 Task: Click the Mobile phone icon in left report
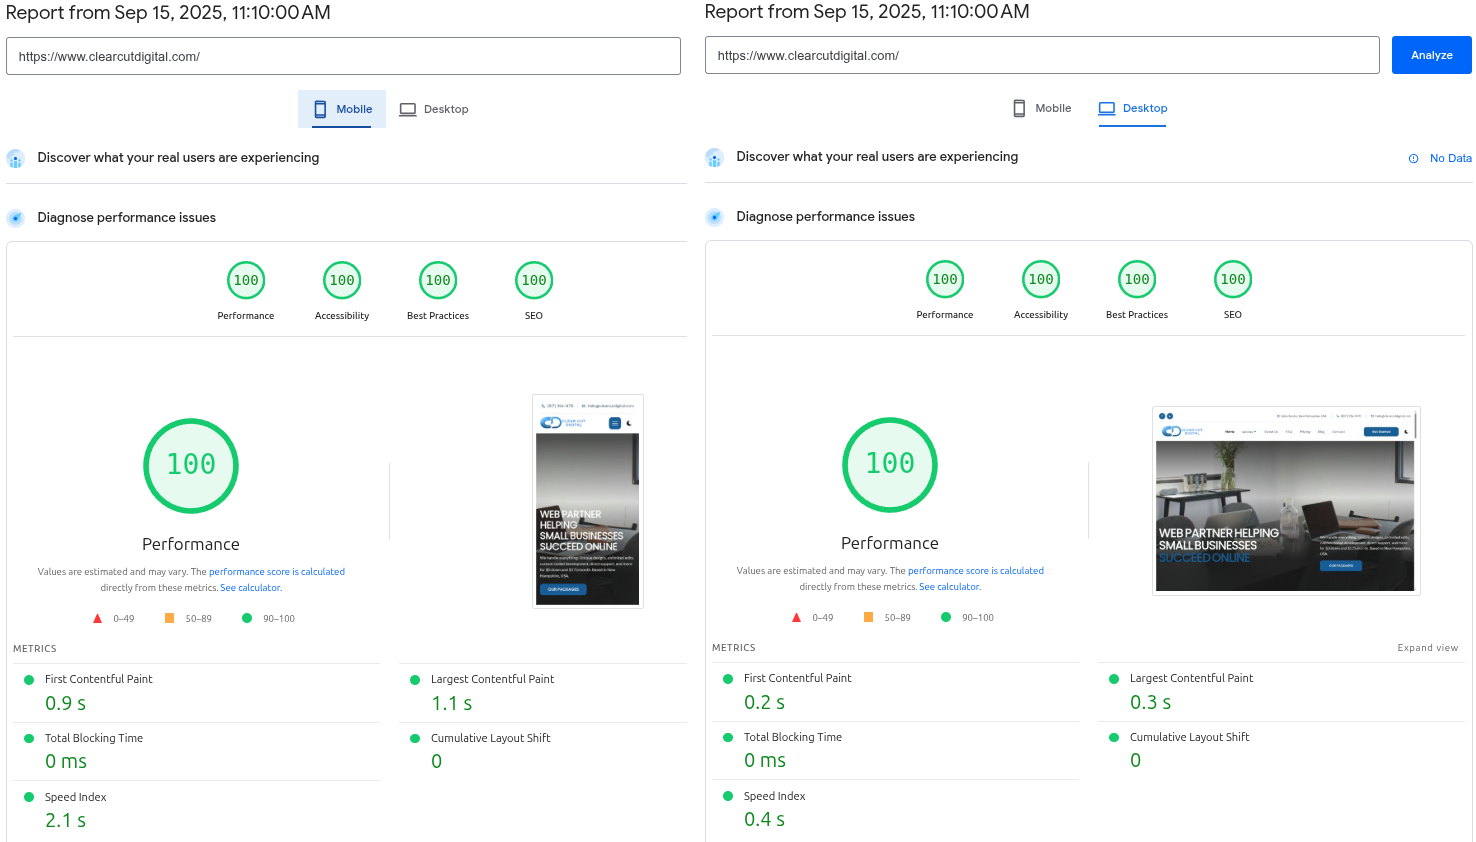[320, 109]
